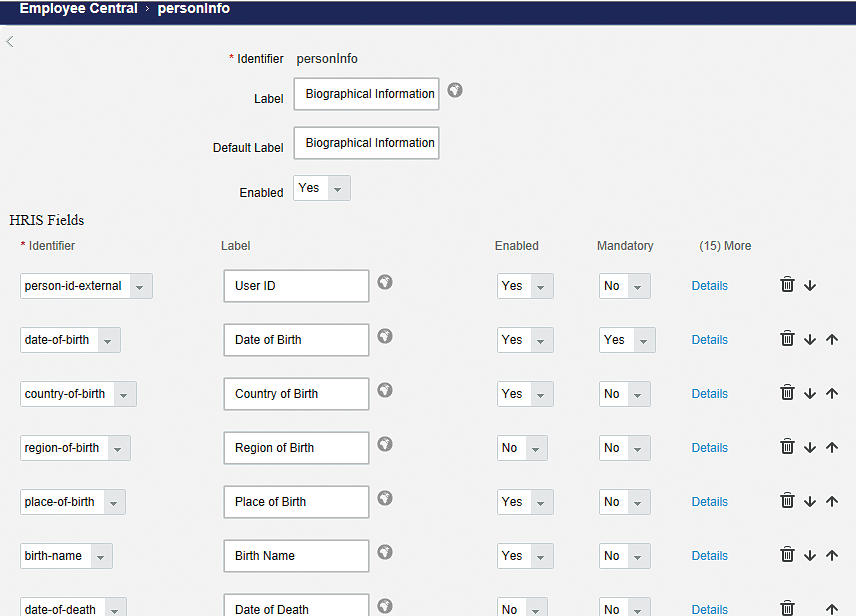Delete the person-id-external field row
Viewport: 856px width, 616px height.
(x=787, y=285)
